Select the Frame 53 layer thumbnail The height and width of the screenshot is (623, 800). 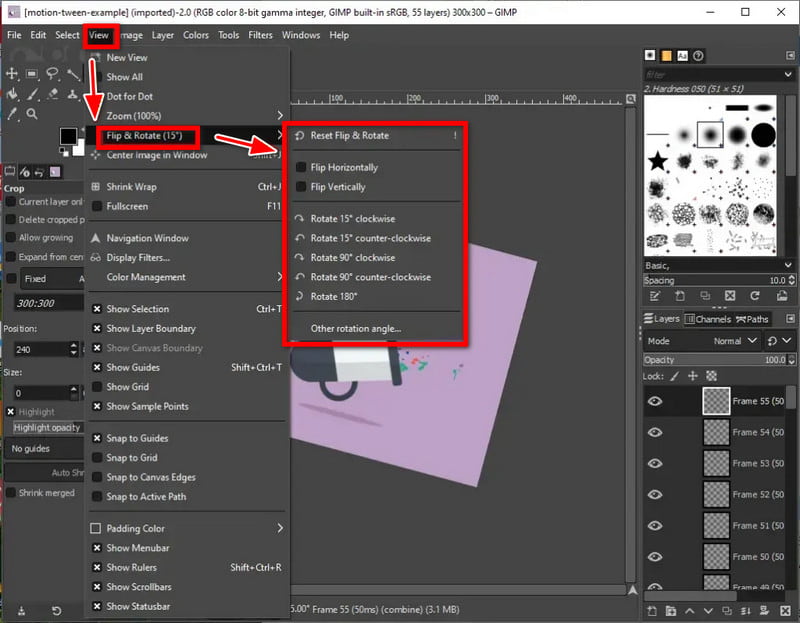(718, 463)
